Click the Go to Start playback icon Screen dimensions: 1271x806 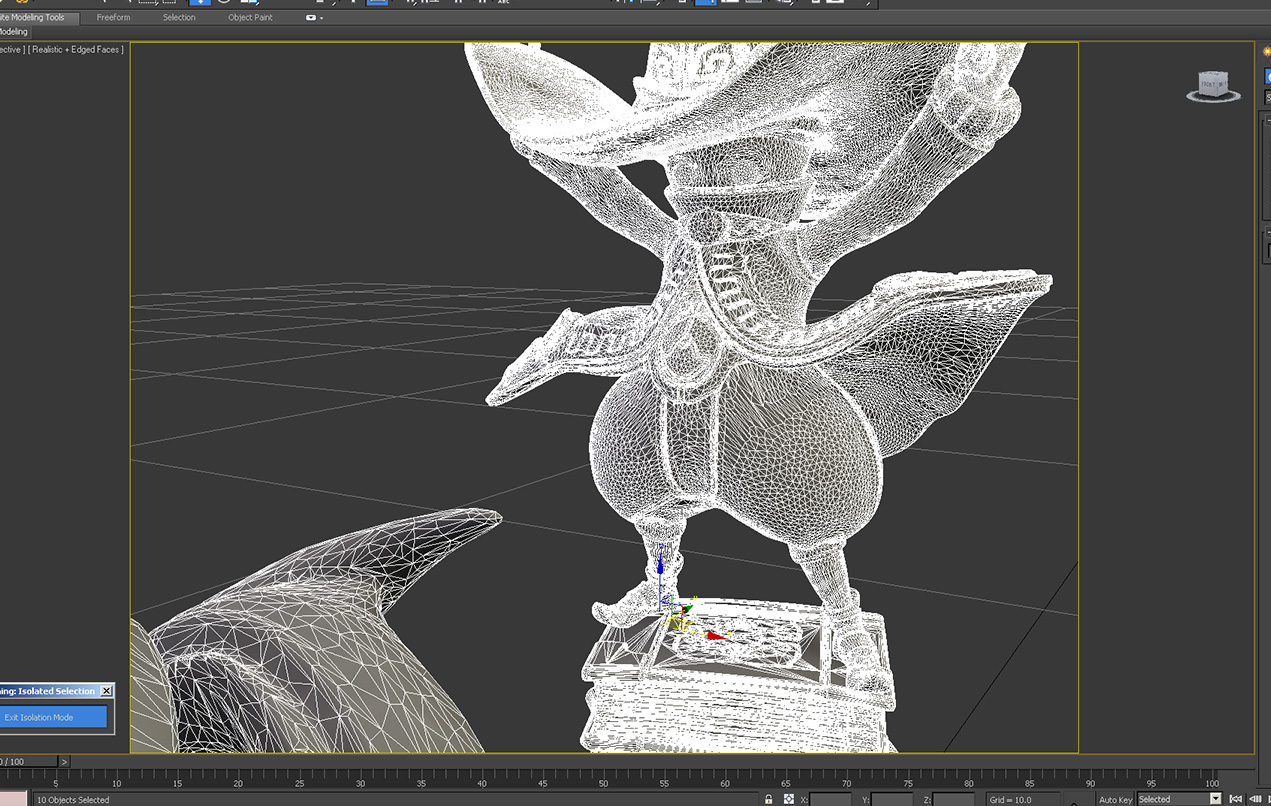[x=1236, y=799]
